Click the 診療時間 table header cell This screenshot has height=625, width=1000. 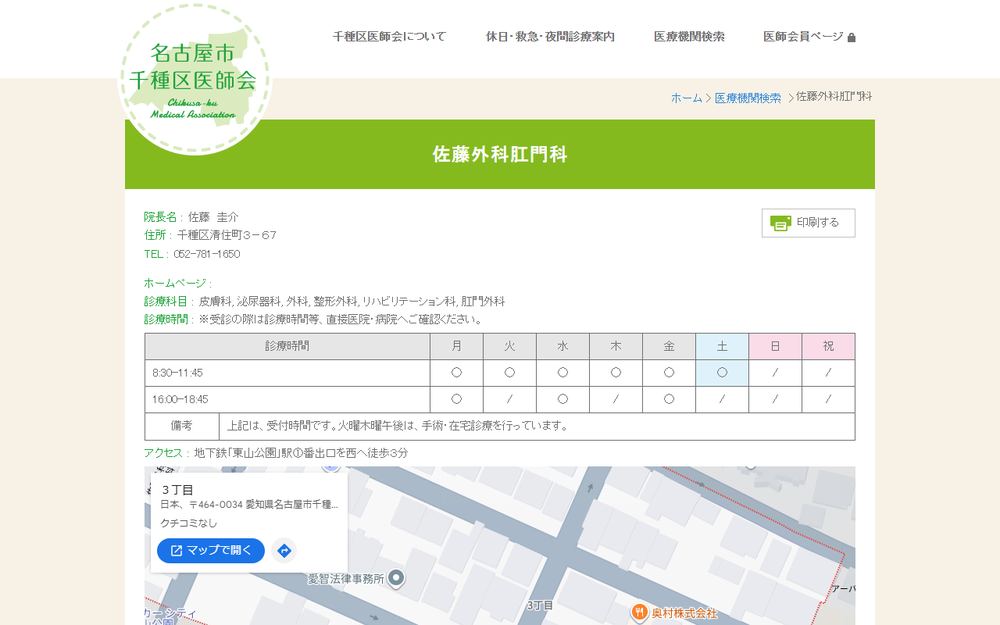pos(288,346)
